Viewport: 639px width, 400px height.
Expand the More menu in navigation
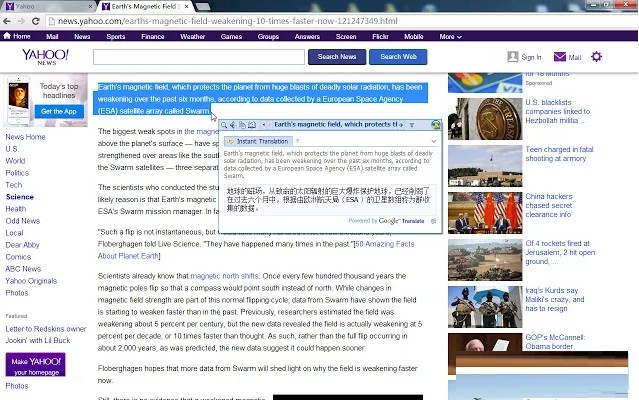tap(450, 37)
